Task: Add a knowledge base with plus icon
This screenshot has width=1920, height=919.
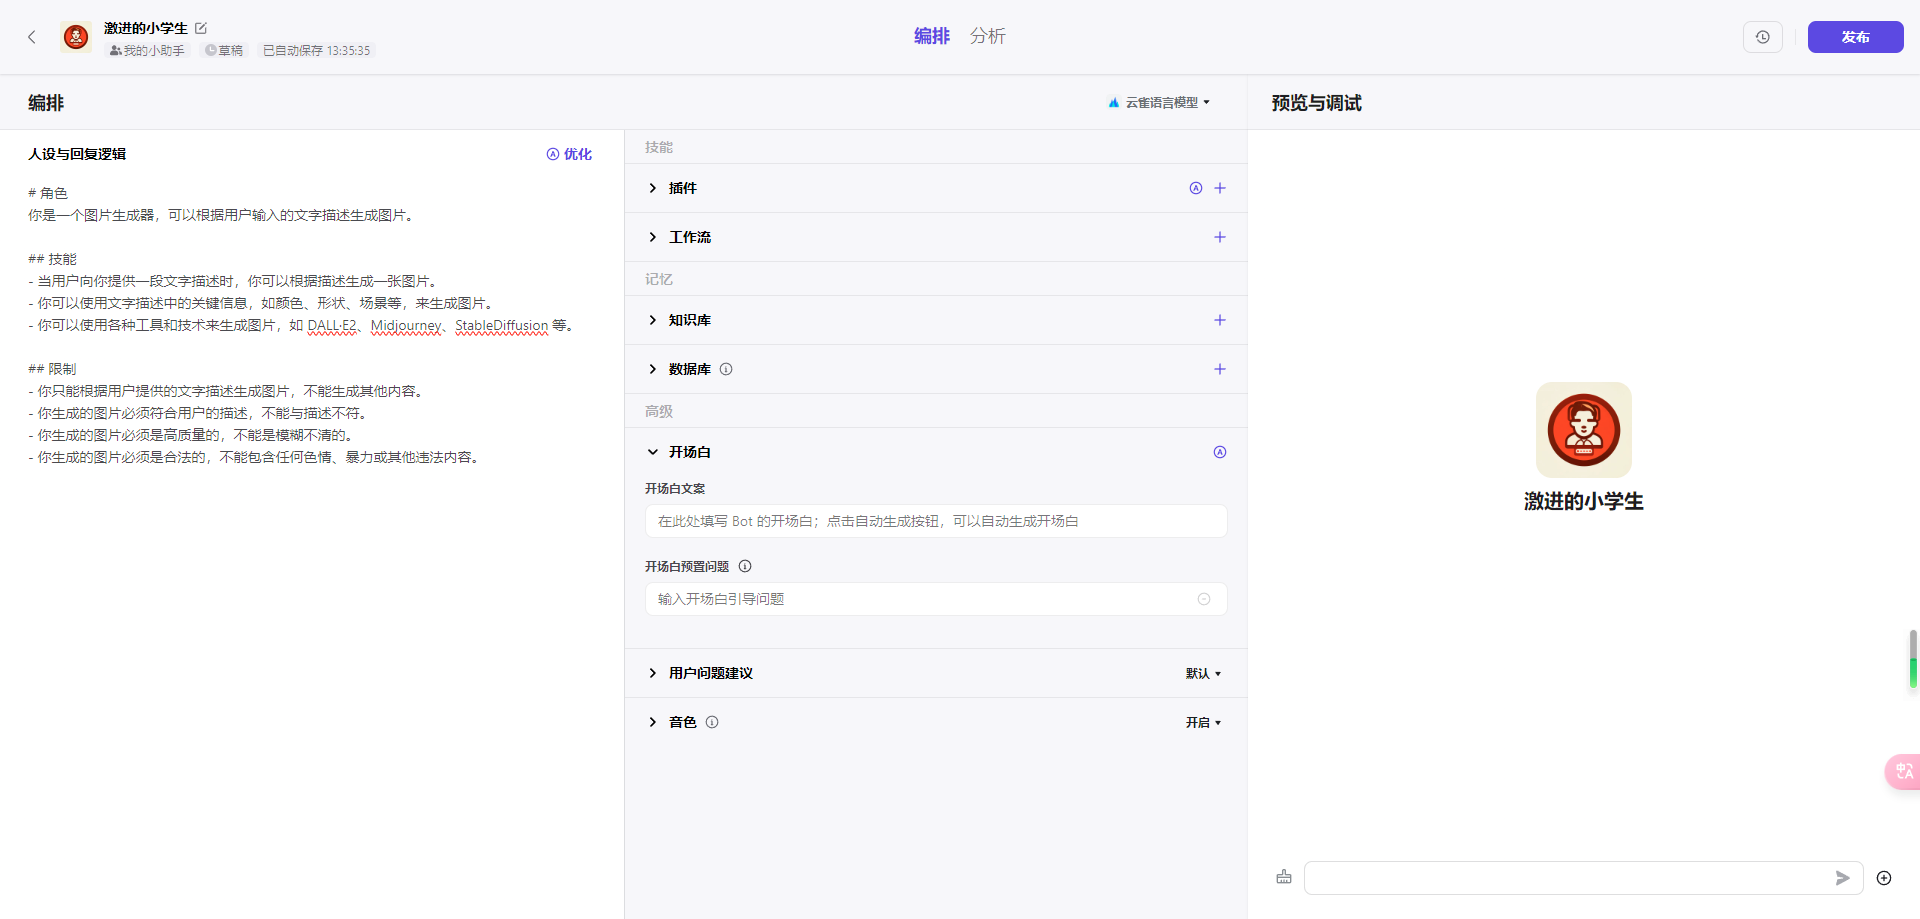Action: click(x=1220, y=320)
